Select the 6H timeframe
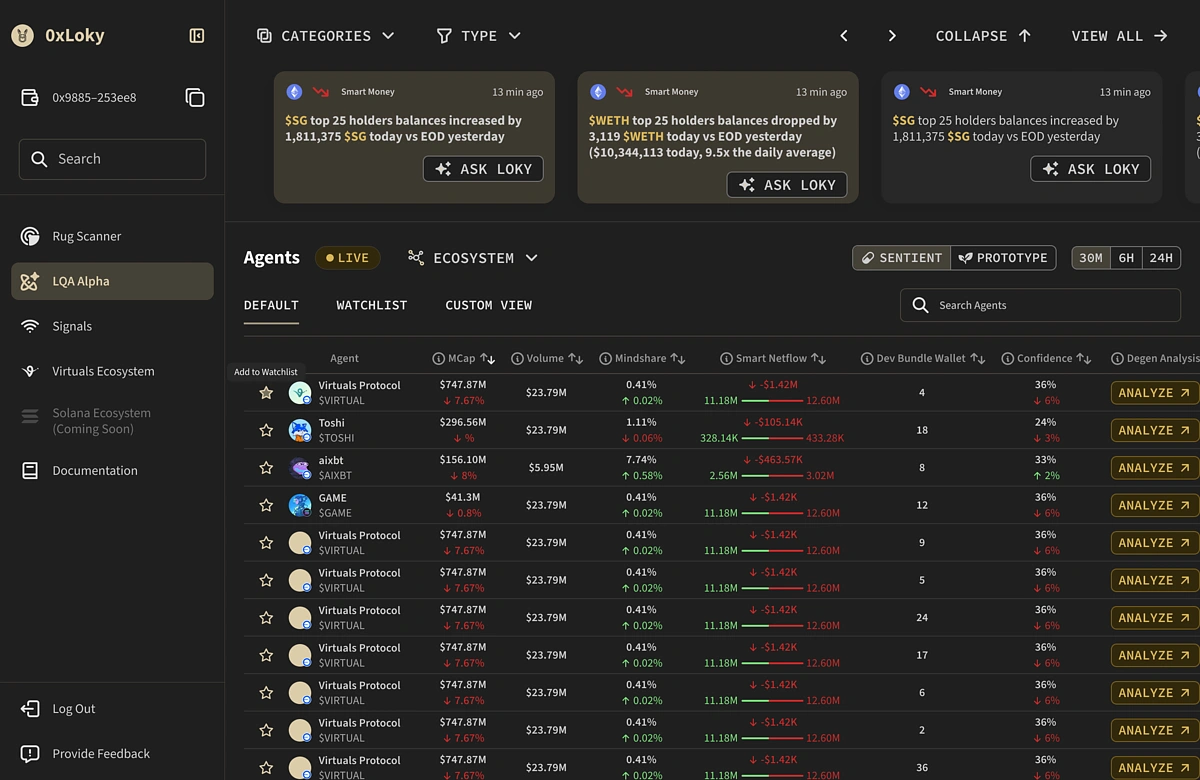This screenshot has width=1200, height=780. 1126,258
